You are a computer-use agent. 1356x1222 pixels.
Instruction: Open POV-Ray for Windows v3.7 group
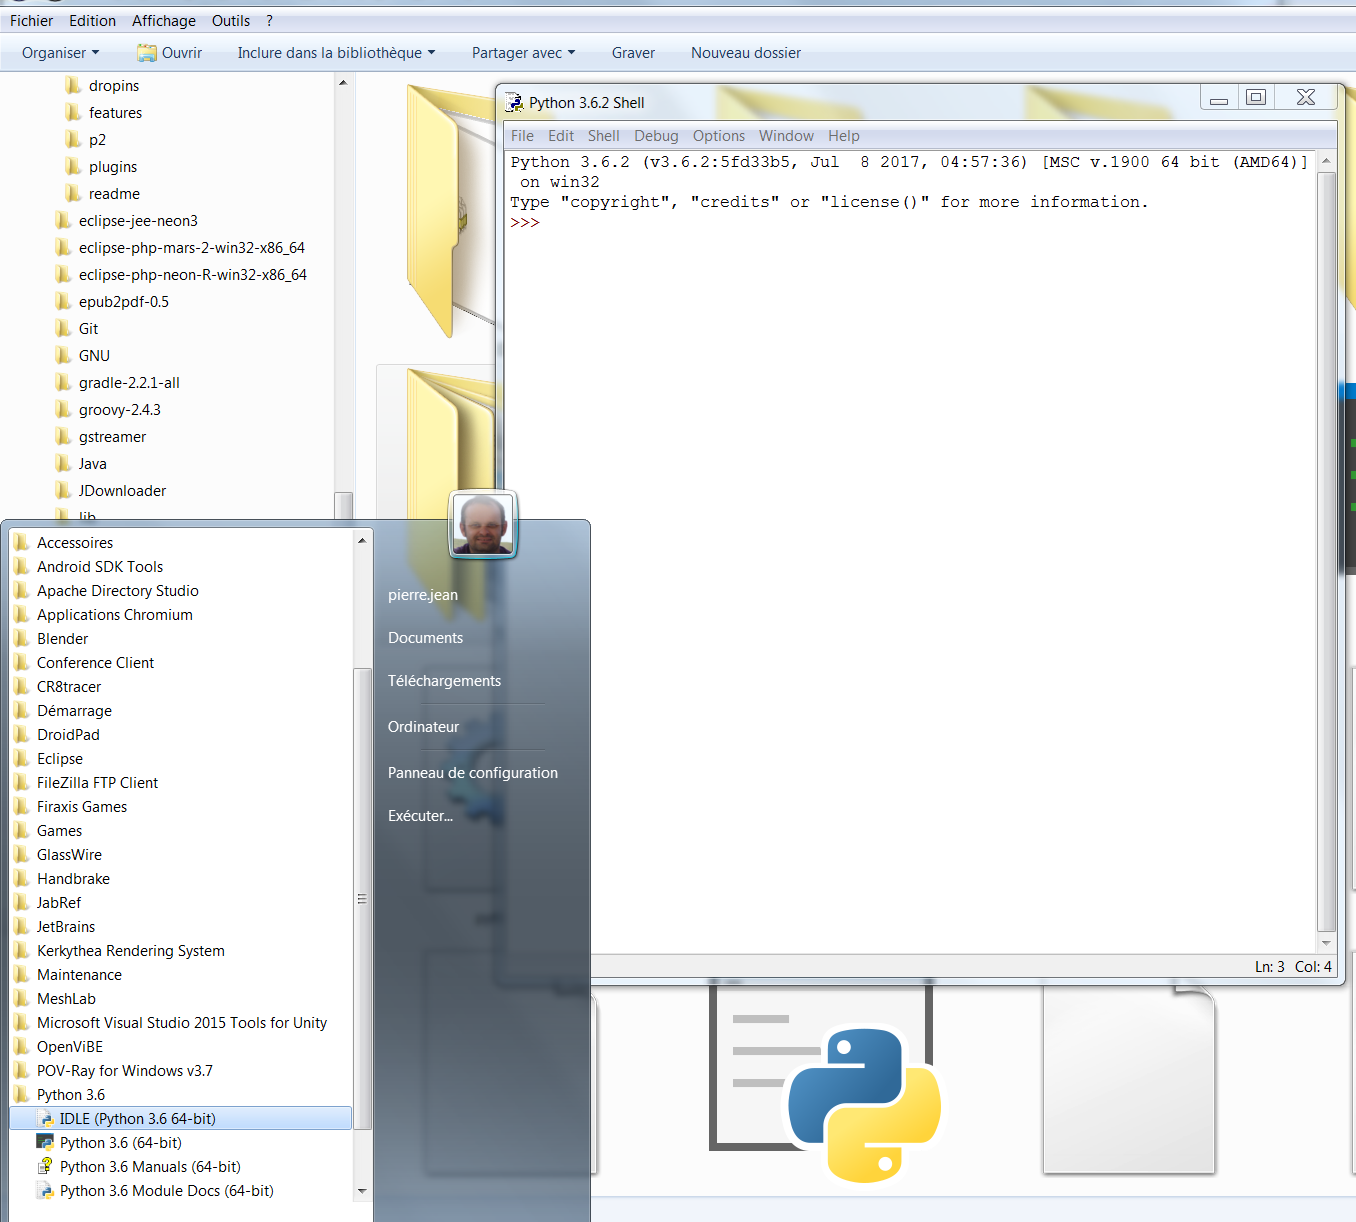[125, 1071]
